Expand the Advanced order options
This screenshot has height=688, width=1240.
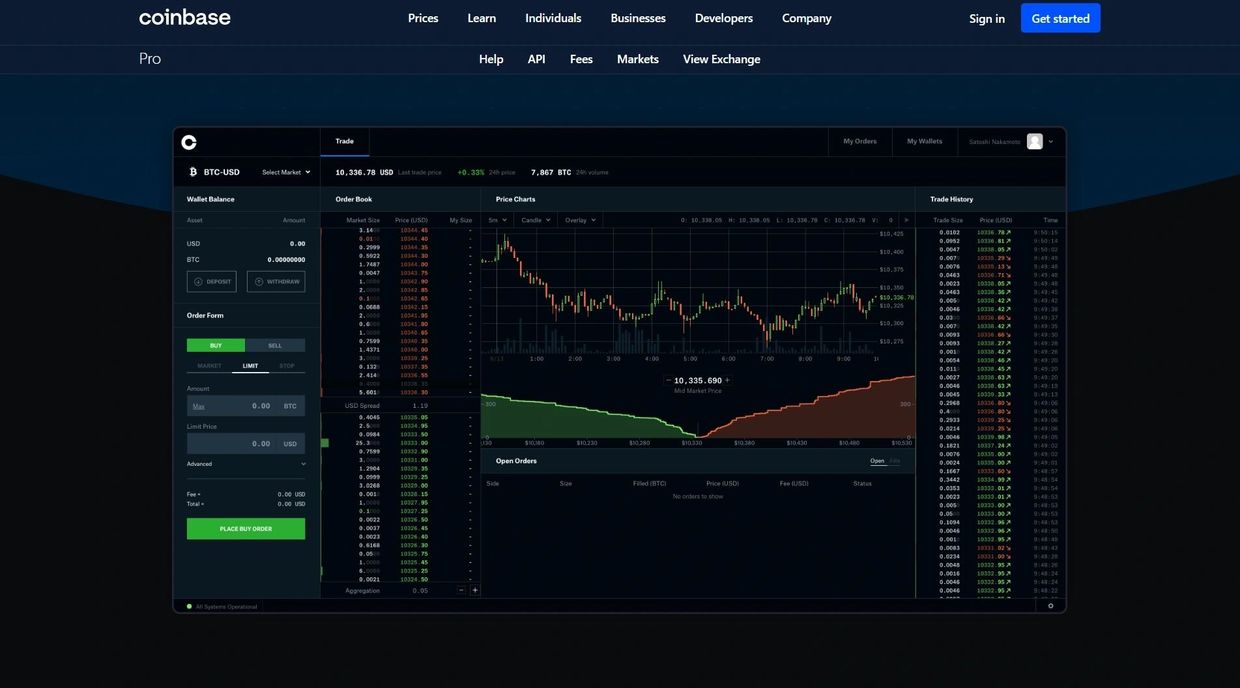click(246, 464)
